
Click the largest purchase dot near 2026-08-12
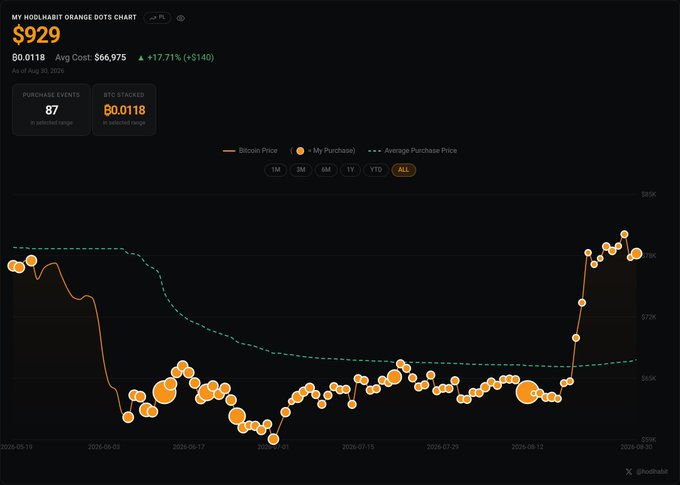pos(527,392)
